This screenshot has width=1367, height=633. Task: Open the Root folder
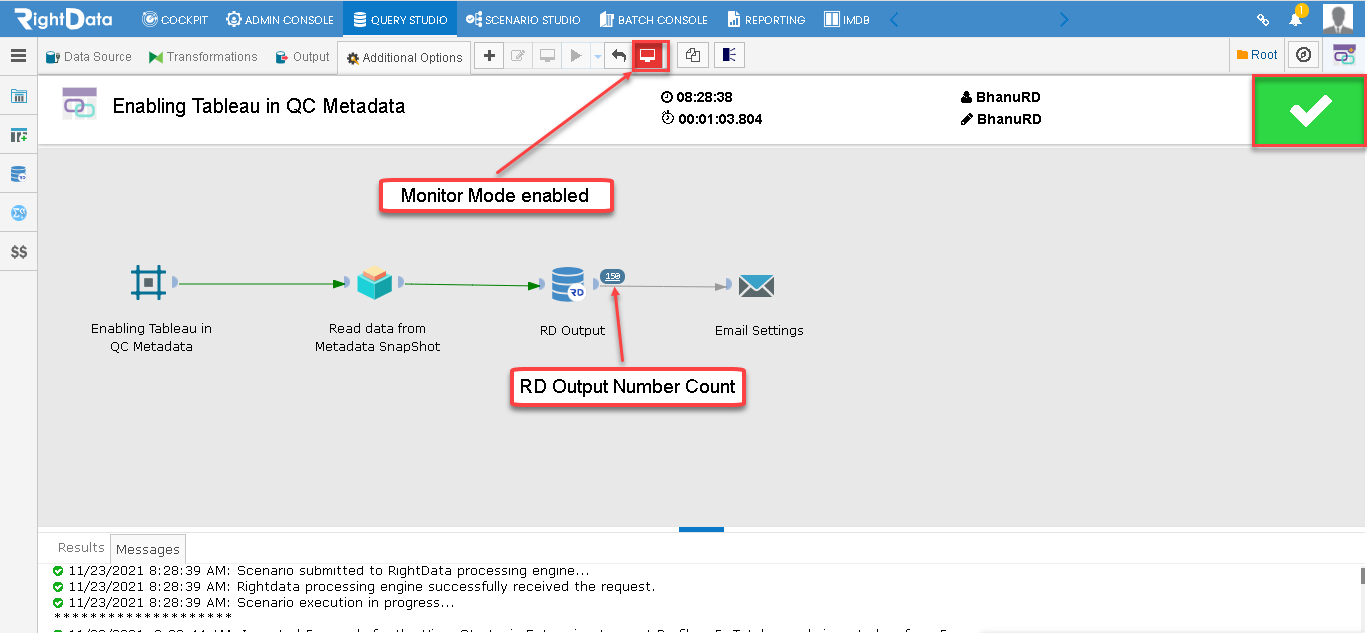tap(1257, 55)
